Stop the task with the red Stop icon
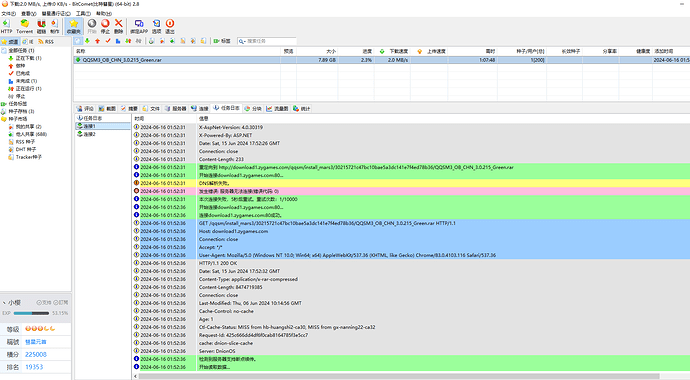 click(105, 26)
